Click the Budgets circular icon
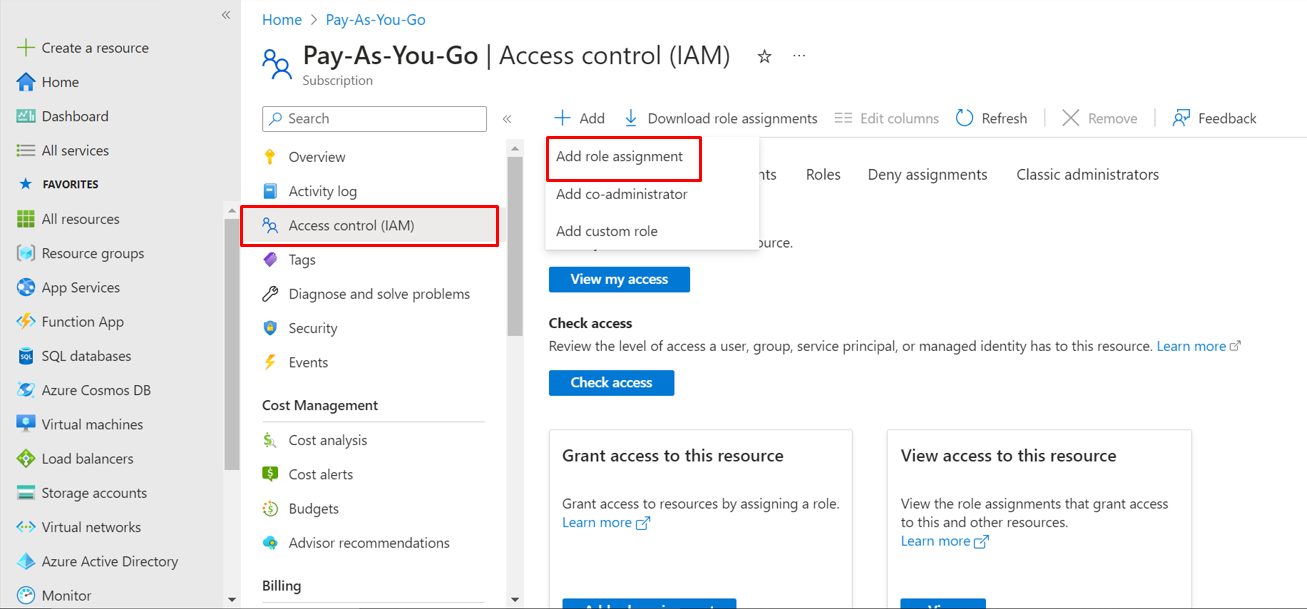 pyautogui.click(x=270, y=508)
